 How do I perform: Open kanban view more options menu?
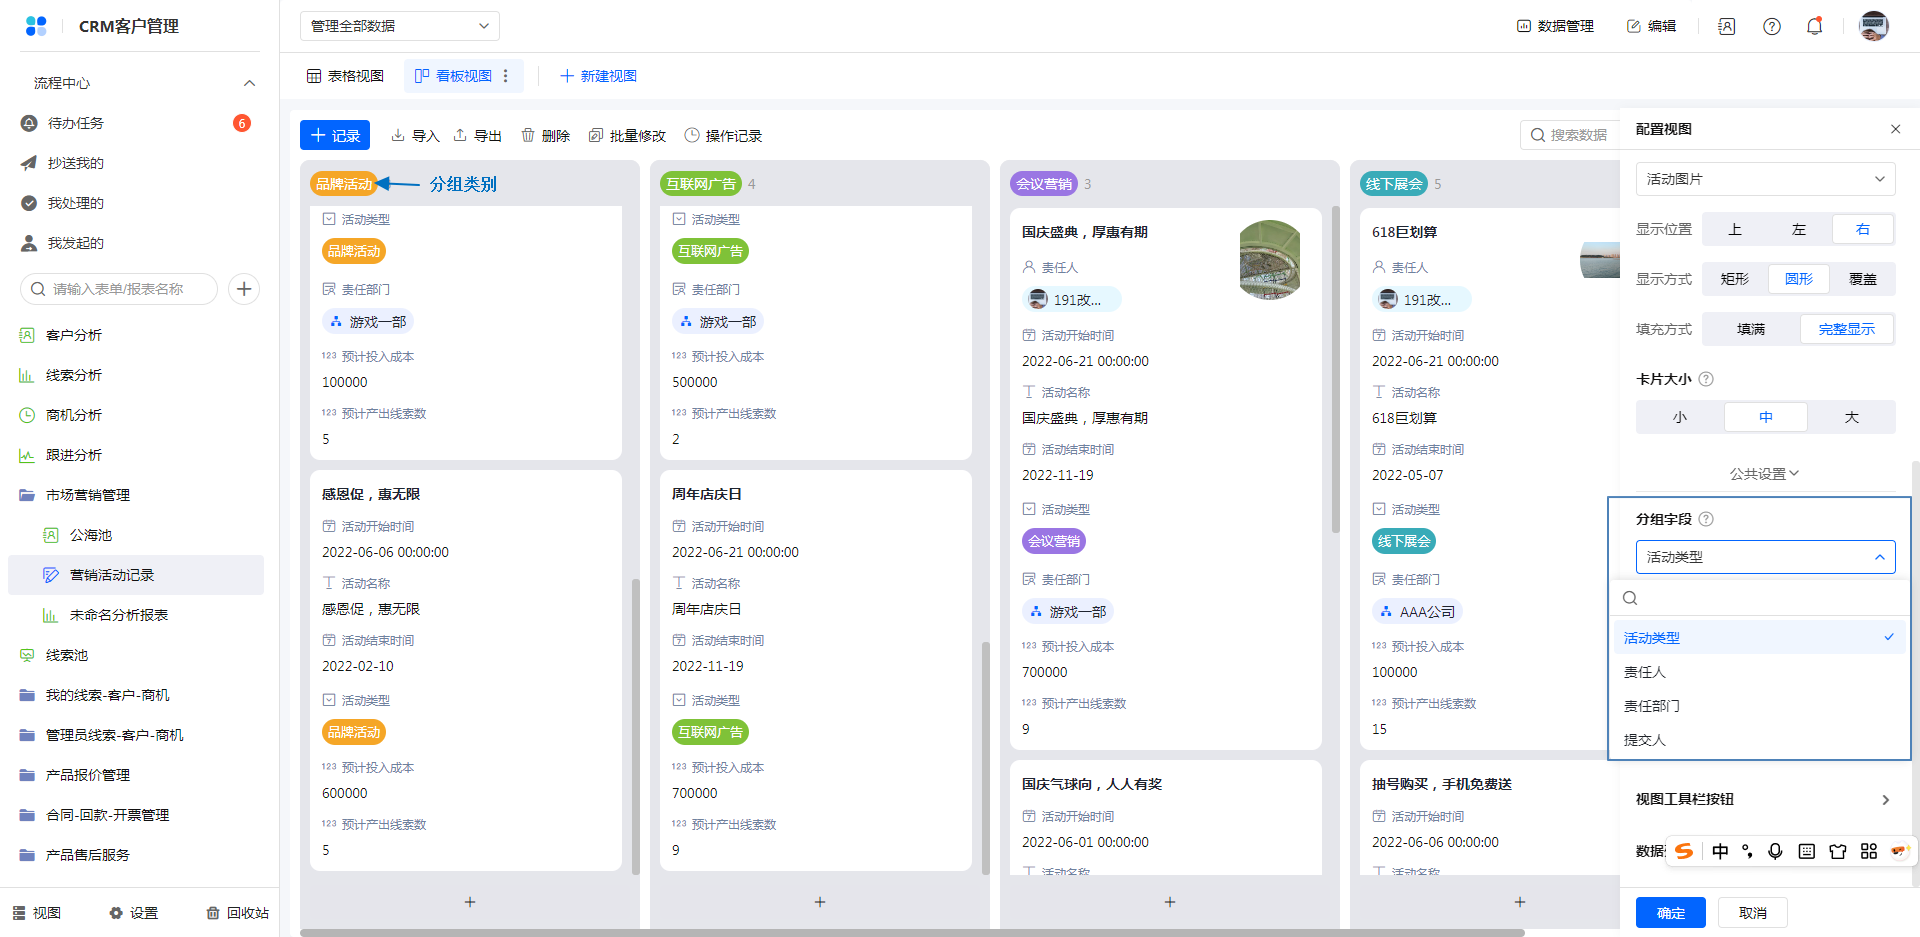[x=506, y=76]
